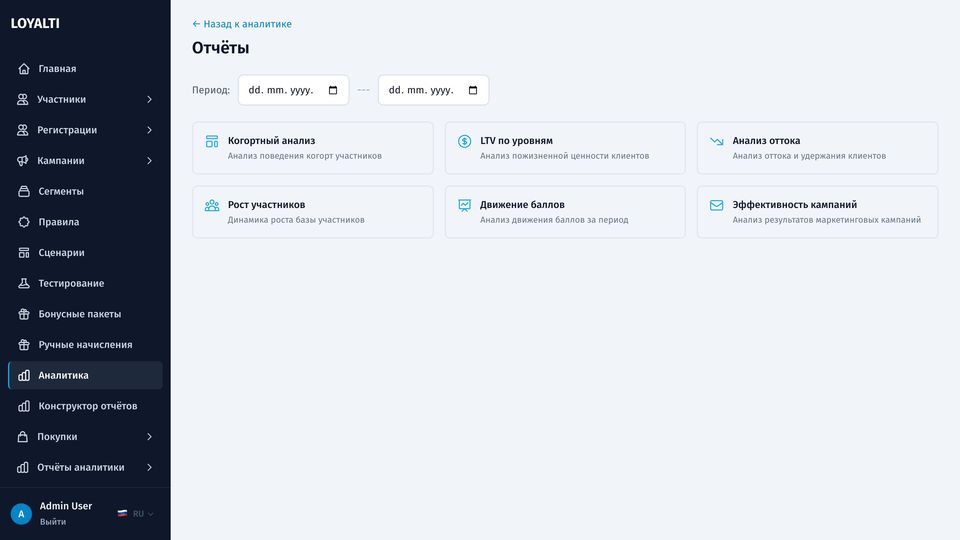Viewport: 960px width, 540px height.
Task: Click the Russian flag icon
Action: pos(122,514)
